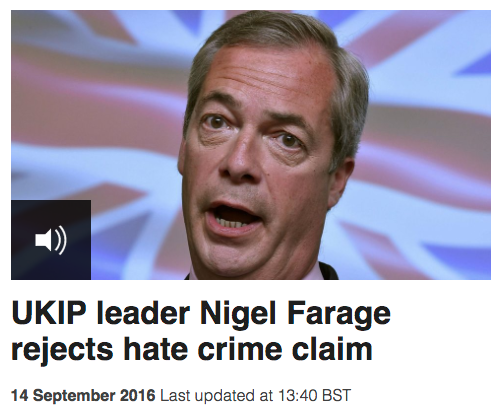Click the word 'hate' in the headline
The image size is (500, 405).
155,348
